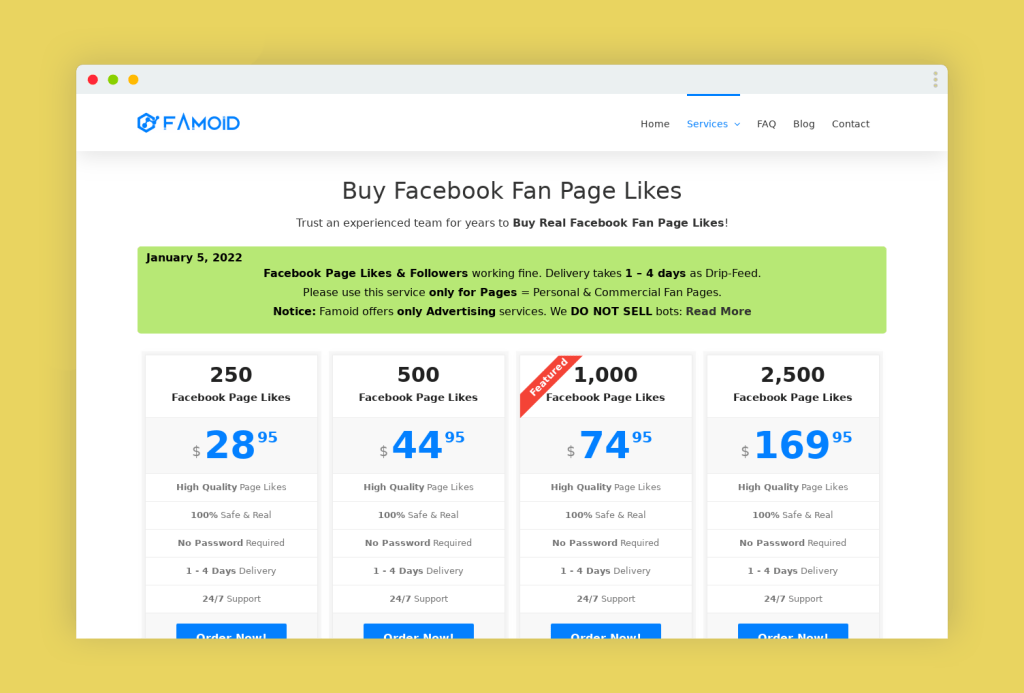Click 1 - 4 Days Delivery in 500 card

[419, 571]
